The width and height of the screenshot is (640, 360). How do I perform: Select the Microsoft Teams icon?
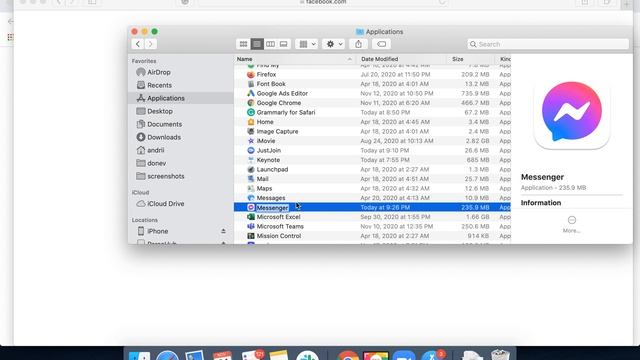(x=251, y=227)
